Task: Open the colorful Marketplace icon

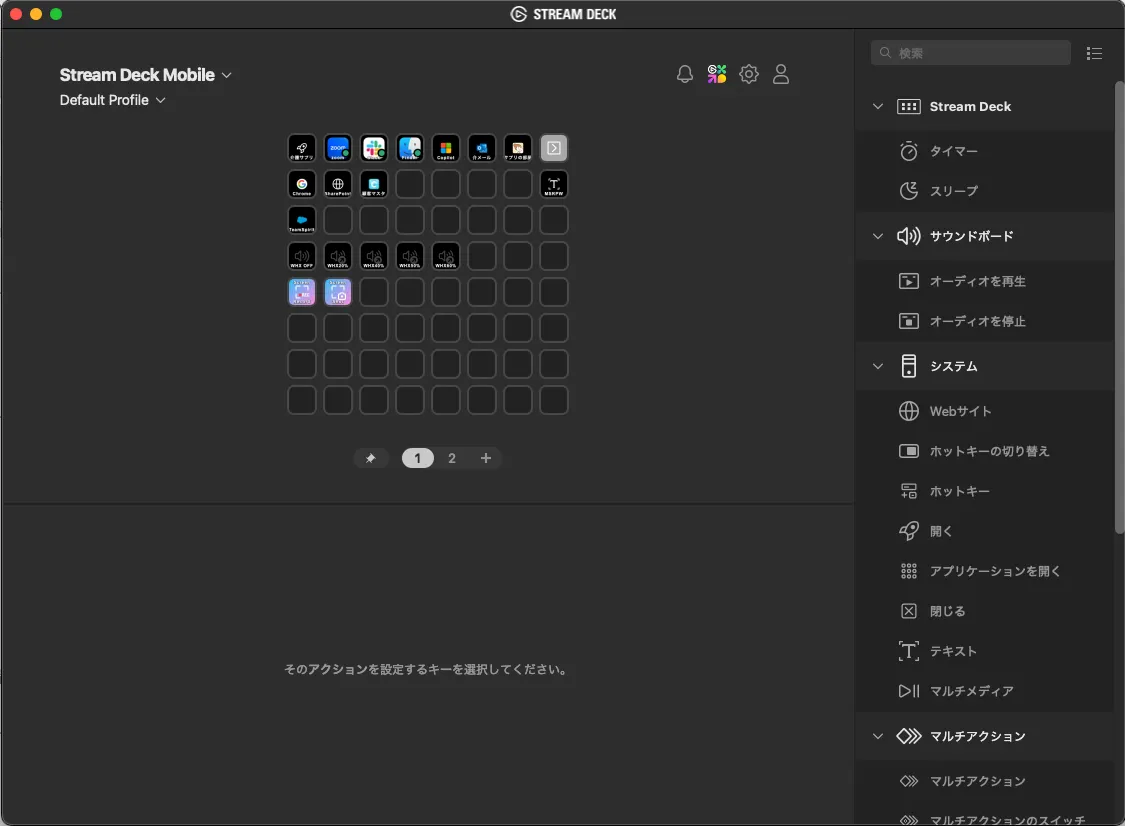Action: pos(717,74)
